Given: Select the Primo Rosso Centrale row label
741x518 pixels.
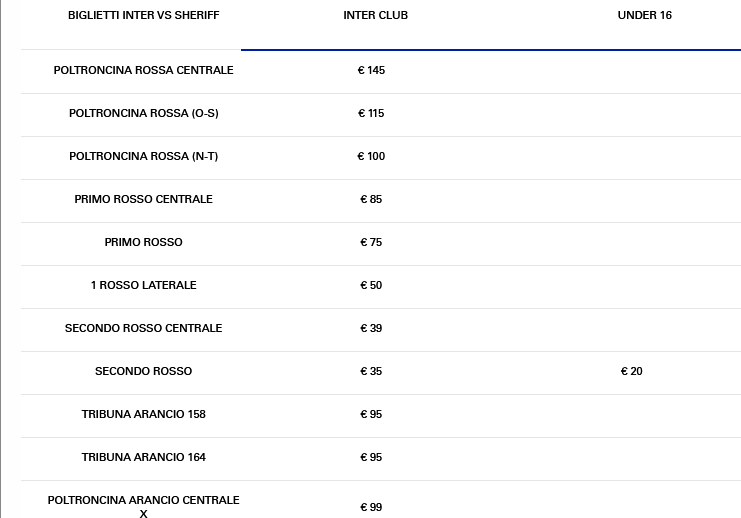Looking at the screenshot, I should click(x=143, y=200).
